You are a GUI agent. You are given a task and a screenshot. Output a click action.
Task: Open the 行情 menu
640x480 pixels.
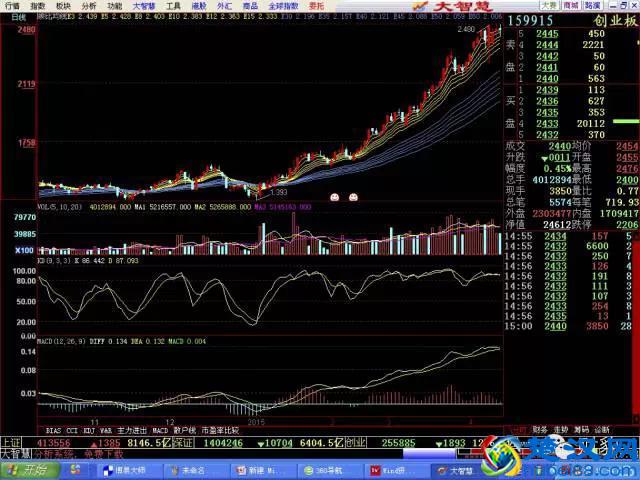pos(11,5)
